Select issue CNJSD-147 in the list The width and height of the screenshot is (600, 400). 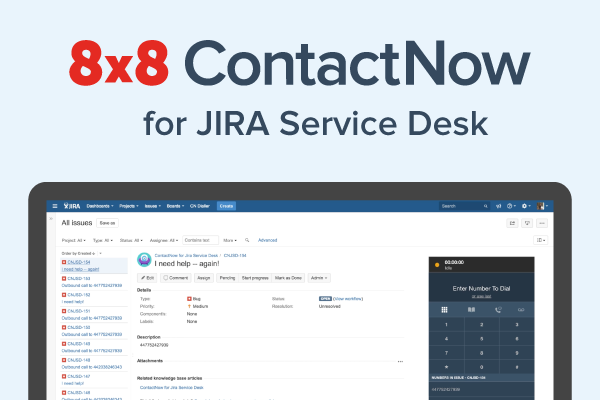(92, 380)
